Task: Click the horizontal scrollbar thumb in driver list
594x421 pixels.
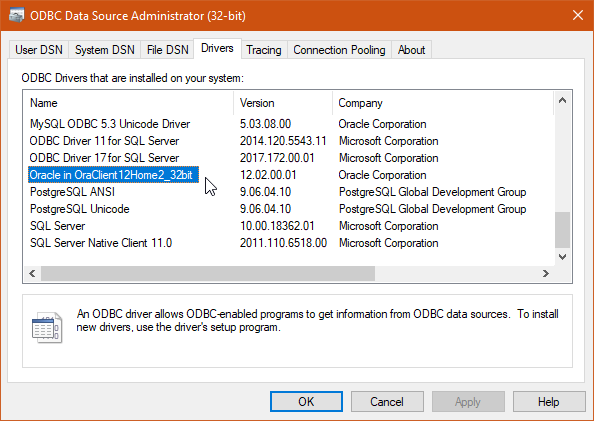Action: [208, 273]
